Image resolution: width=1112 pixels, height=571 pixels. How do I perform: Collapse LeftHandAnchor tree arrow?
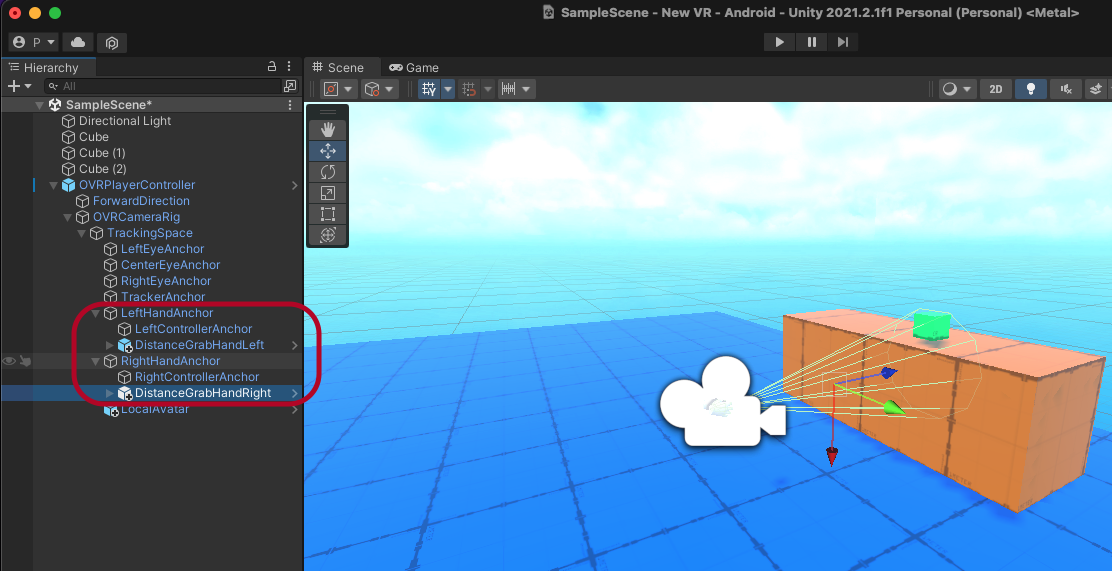(96, 313)
